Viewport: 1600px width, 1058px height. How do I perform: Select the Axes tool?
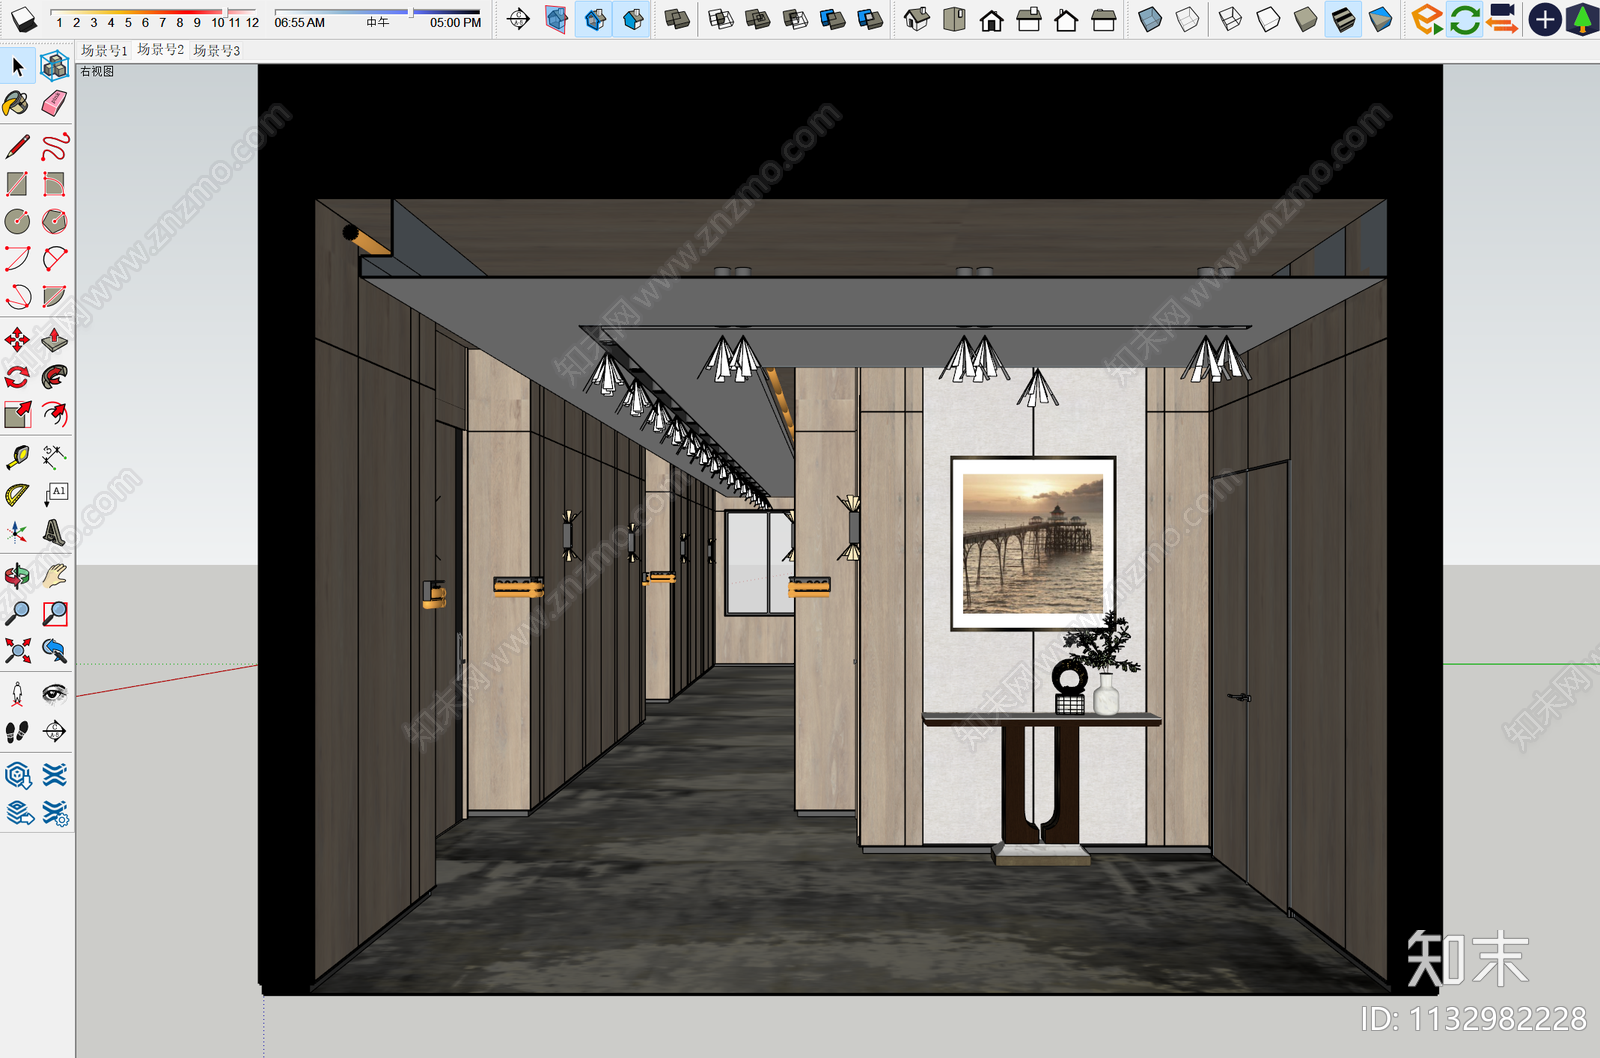pyautogui.click(x=17, y=532)
